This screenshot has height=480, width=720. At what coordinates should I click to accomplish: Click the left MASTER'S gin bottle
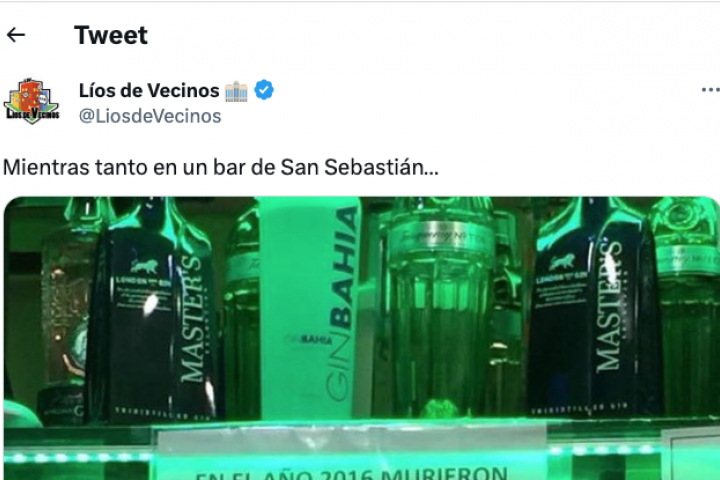tap(154, 312)
